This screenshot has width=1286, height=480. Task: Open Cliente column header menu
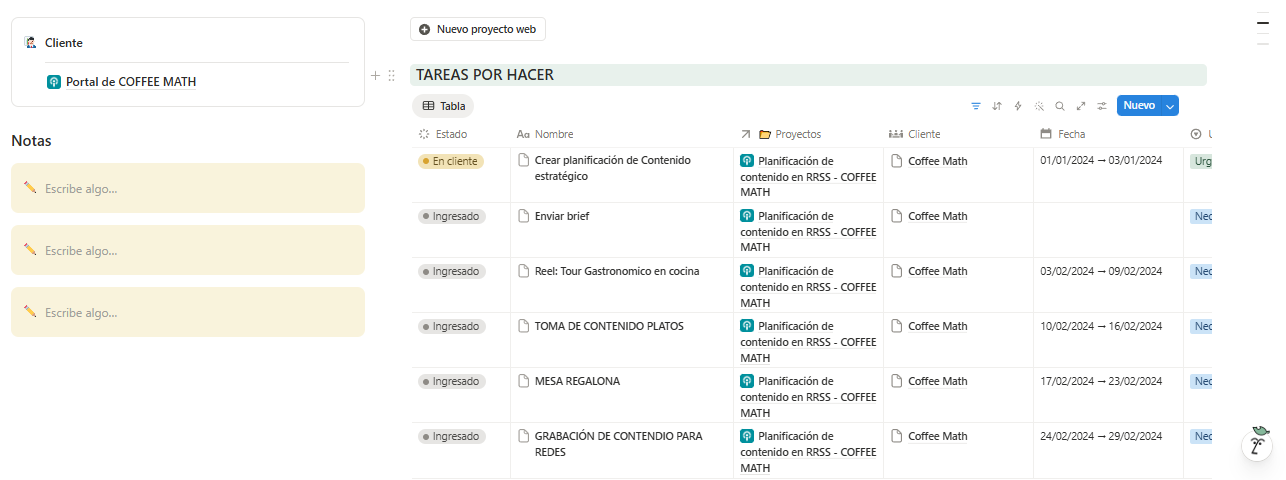(914, 134)
